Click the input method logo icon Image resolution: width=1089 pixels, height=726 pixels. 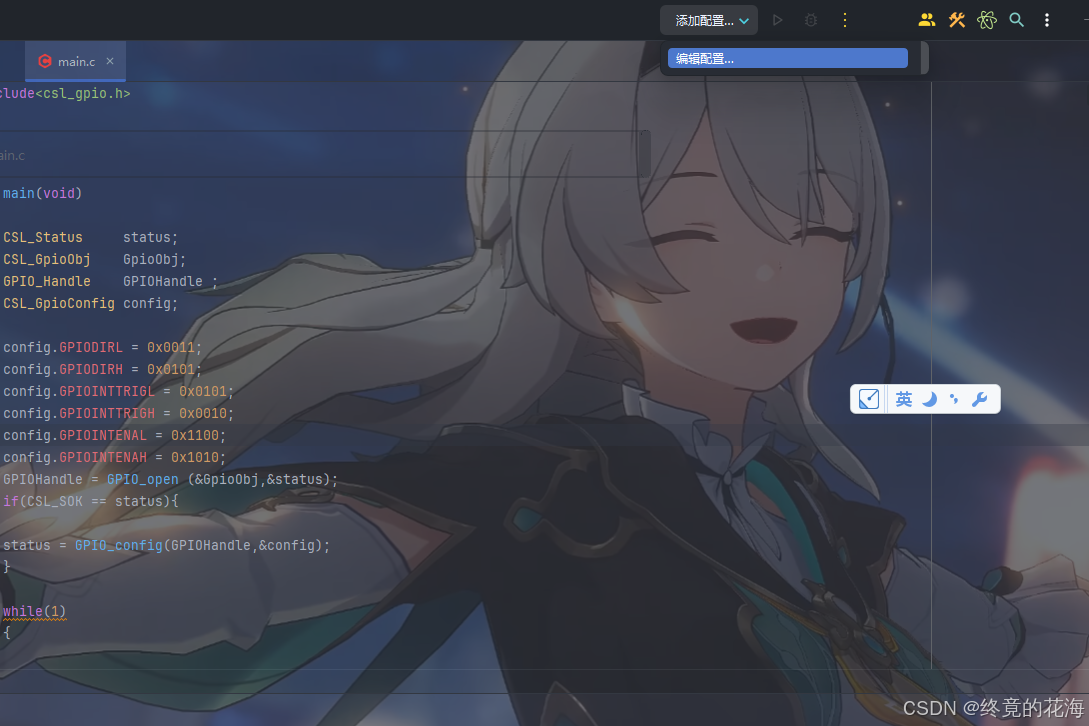869,399
